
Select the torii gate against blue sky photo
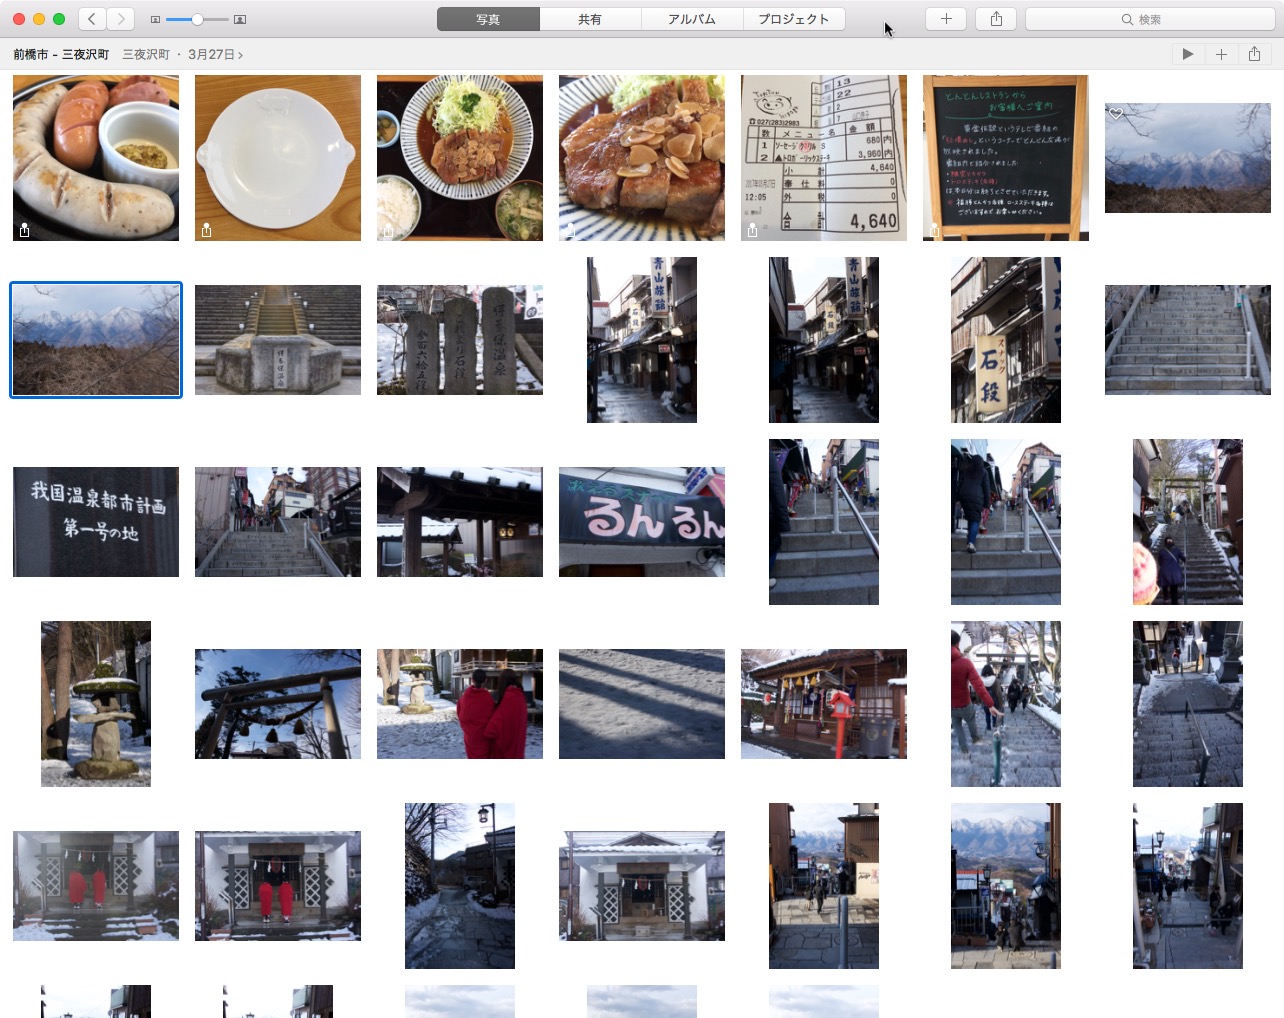click(x=278, y=704)
